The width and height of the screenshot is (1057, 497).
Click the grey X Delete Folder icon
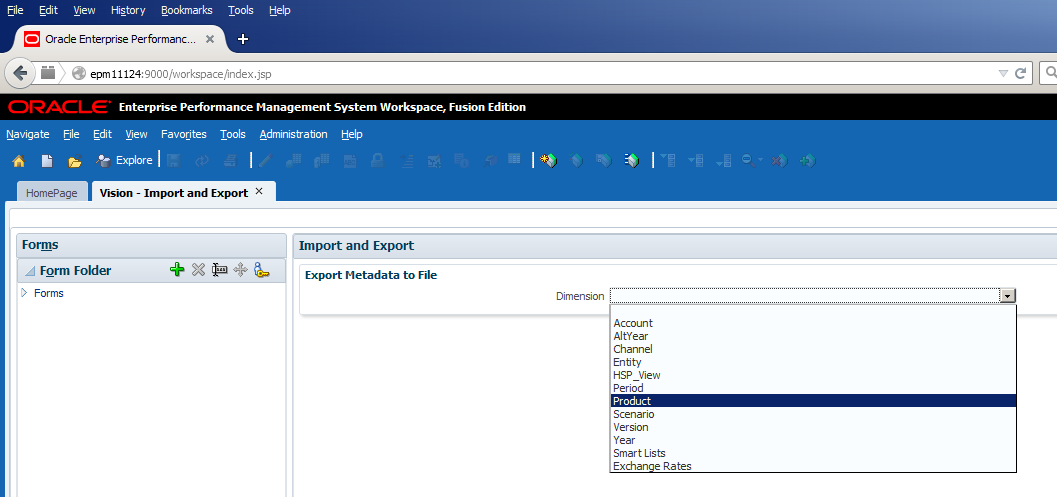tap(198, 270)
